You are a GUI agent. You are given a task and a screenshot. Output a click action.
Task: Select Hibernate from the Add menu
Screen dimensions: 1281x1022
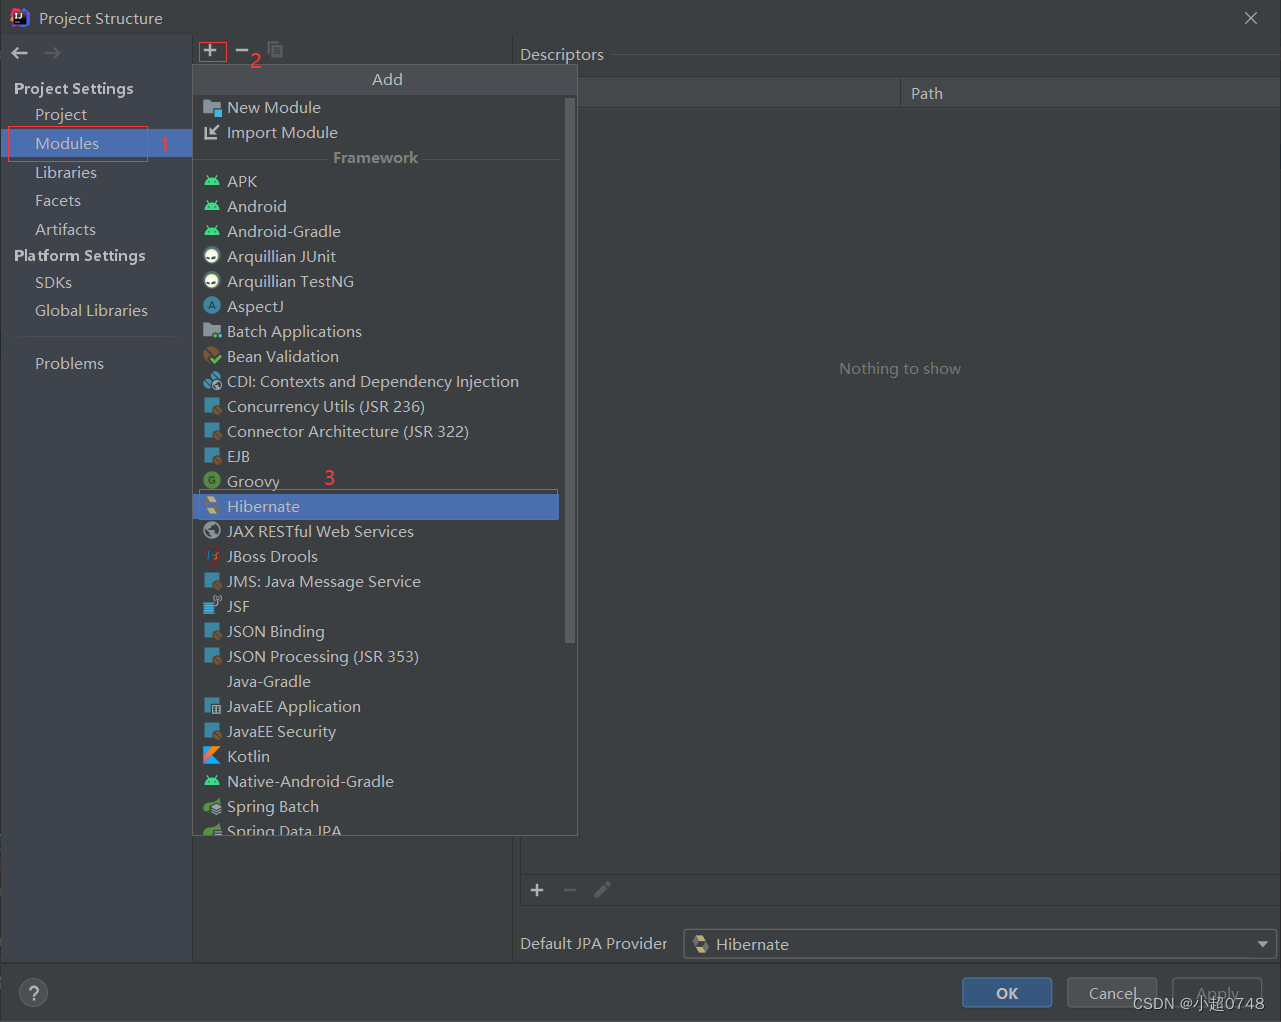click(x=375, y=506)
